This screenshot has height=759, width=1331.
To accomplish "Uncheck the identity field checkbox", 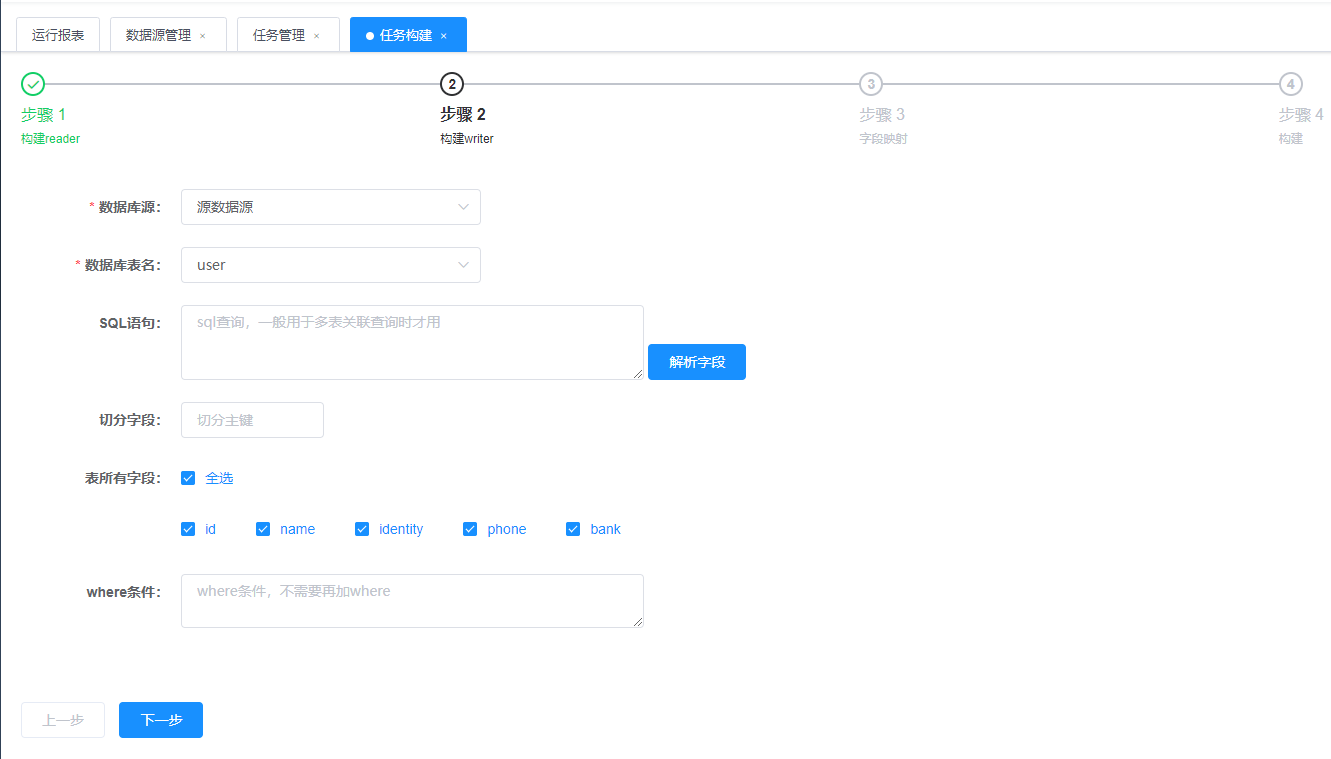I will [362, 529].
